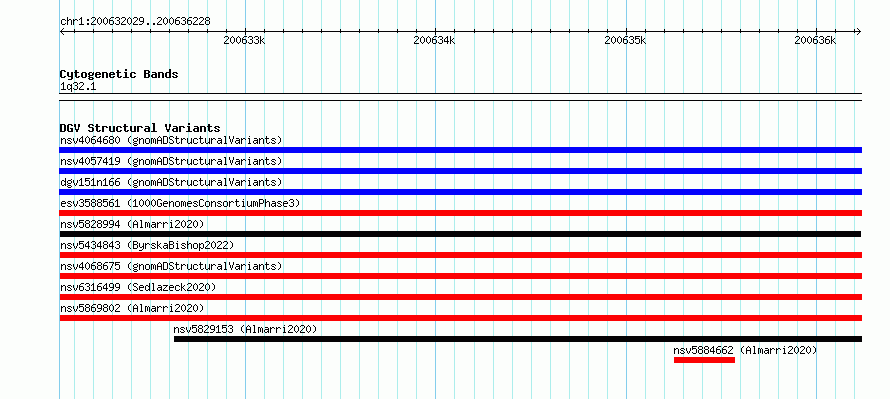Click the Cytogenetic Bands track title
890x399 pixels.
119,74
